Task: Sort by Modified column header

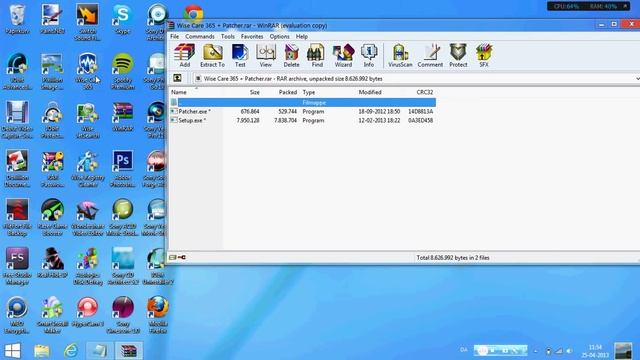Action: click(370, 92)
